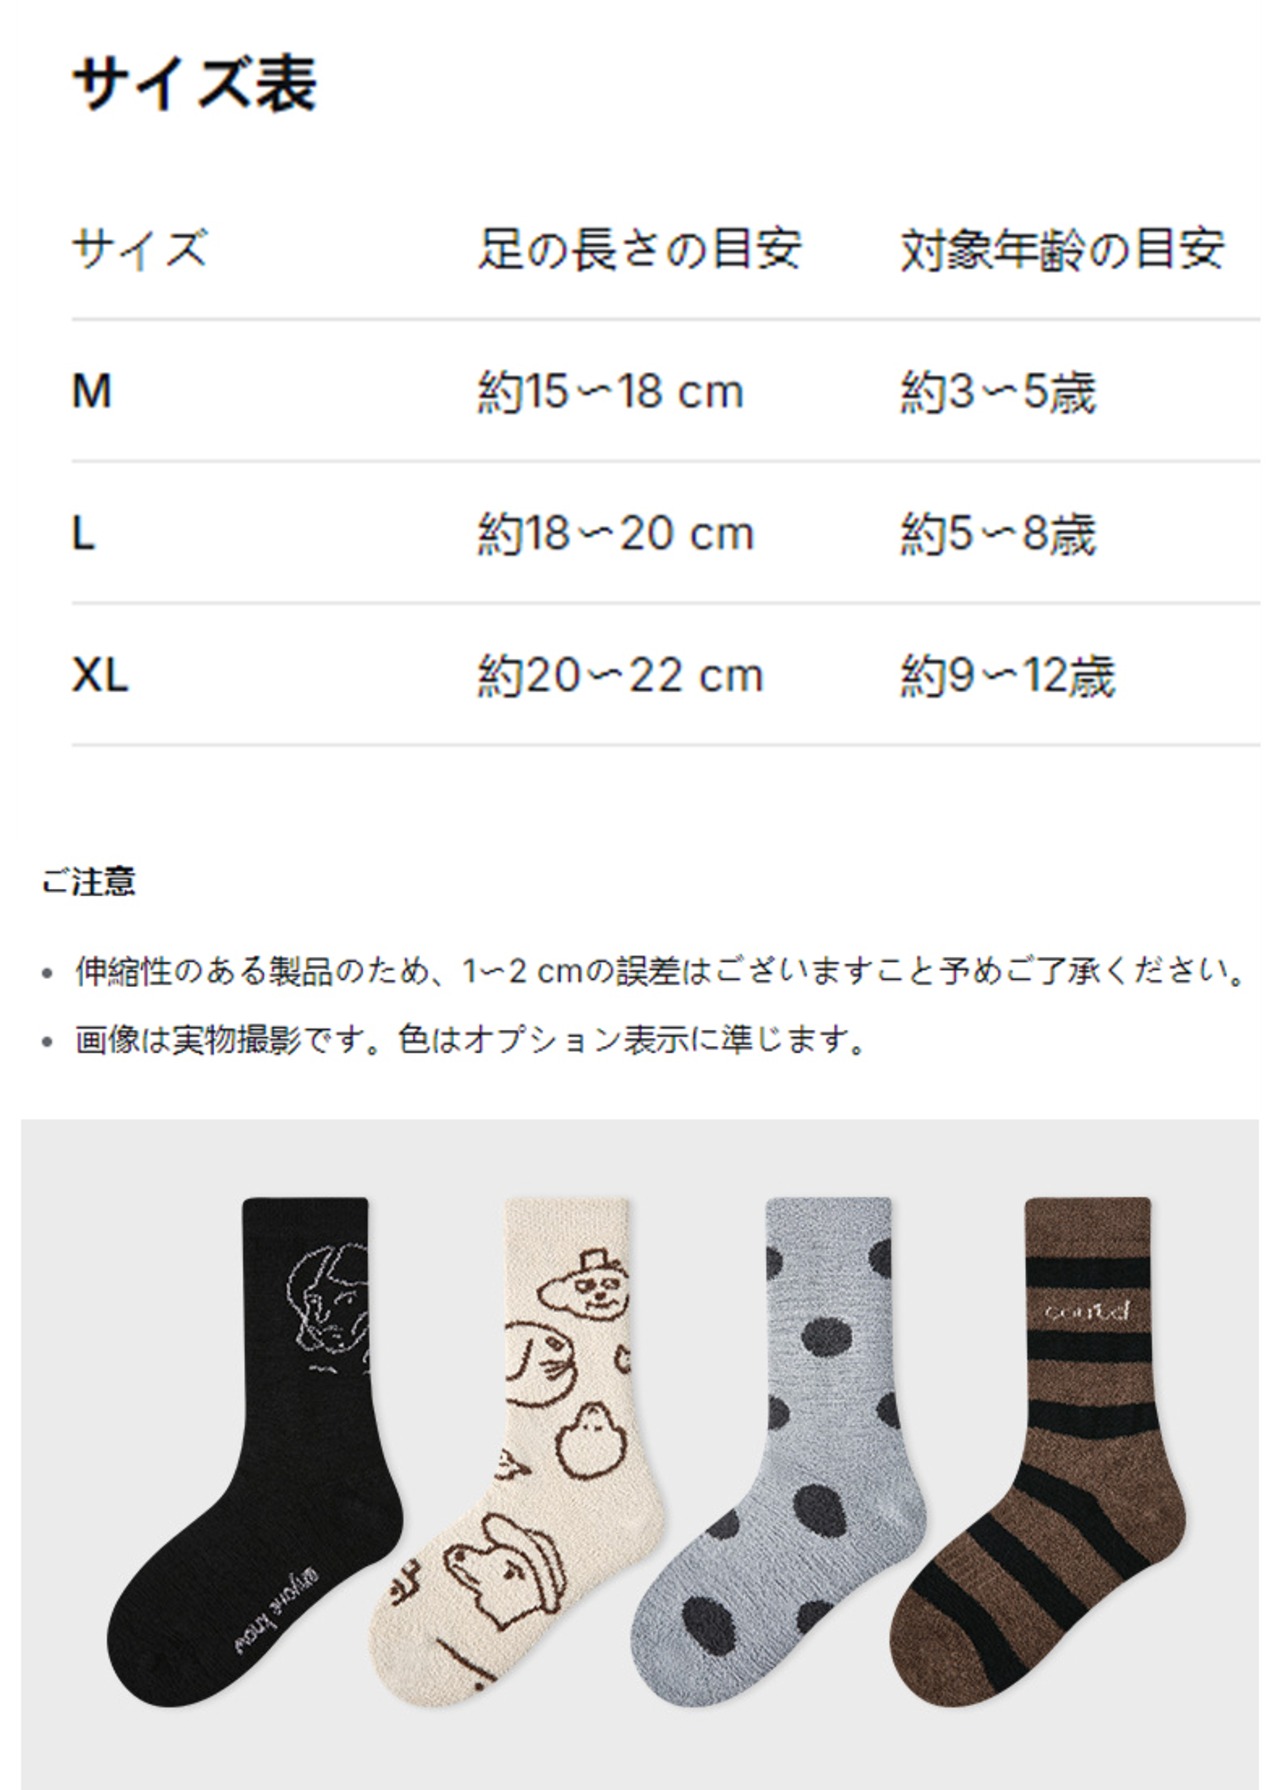Select the L size row label
Viewport: 1280px width, 1790px height.
point(84,533)
